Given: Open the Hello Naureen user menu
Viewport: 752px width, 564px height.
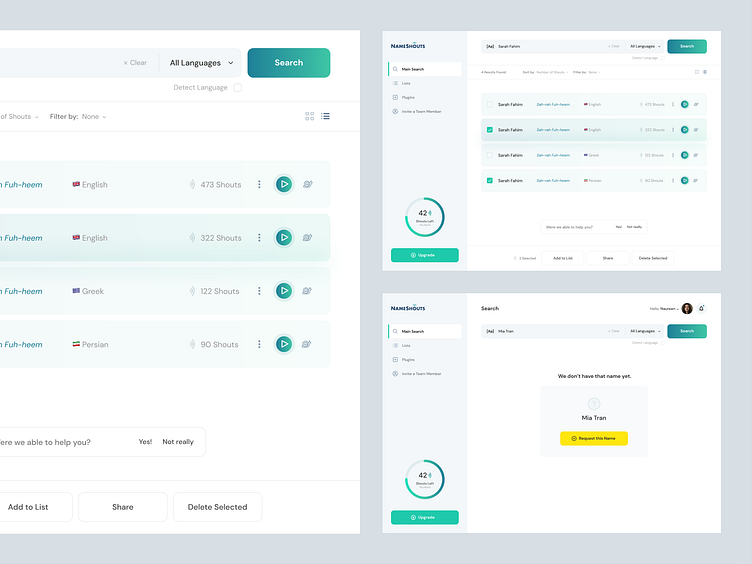Looking at the screenshot, I should (664, 308).
